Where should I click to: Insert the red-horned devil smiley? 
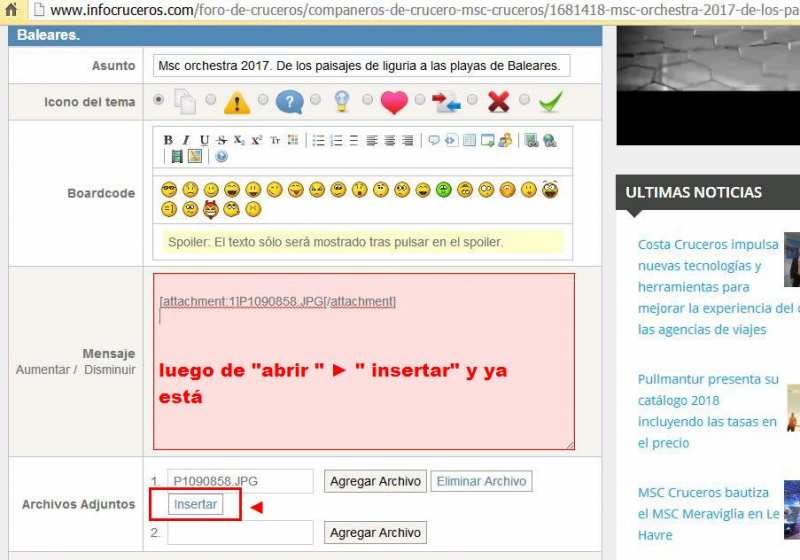(211, 209)
